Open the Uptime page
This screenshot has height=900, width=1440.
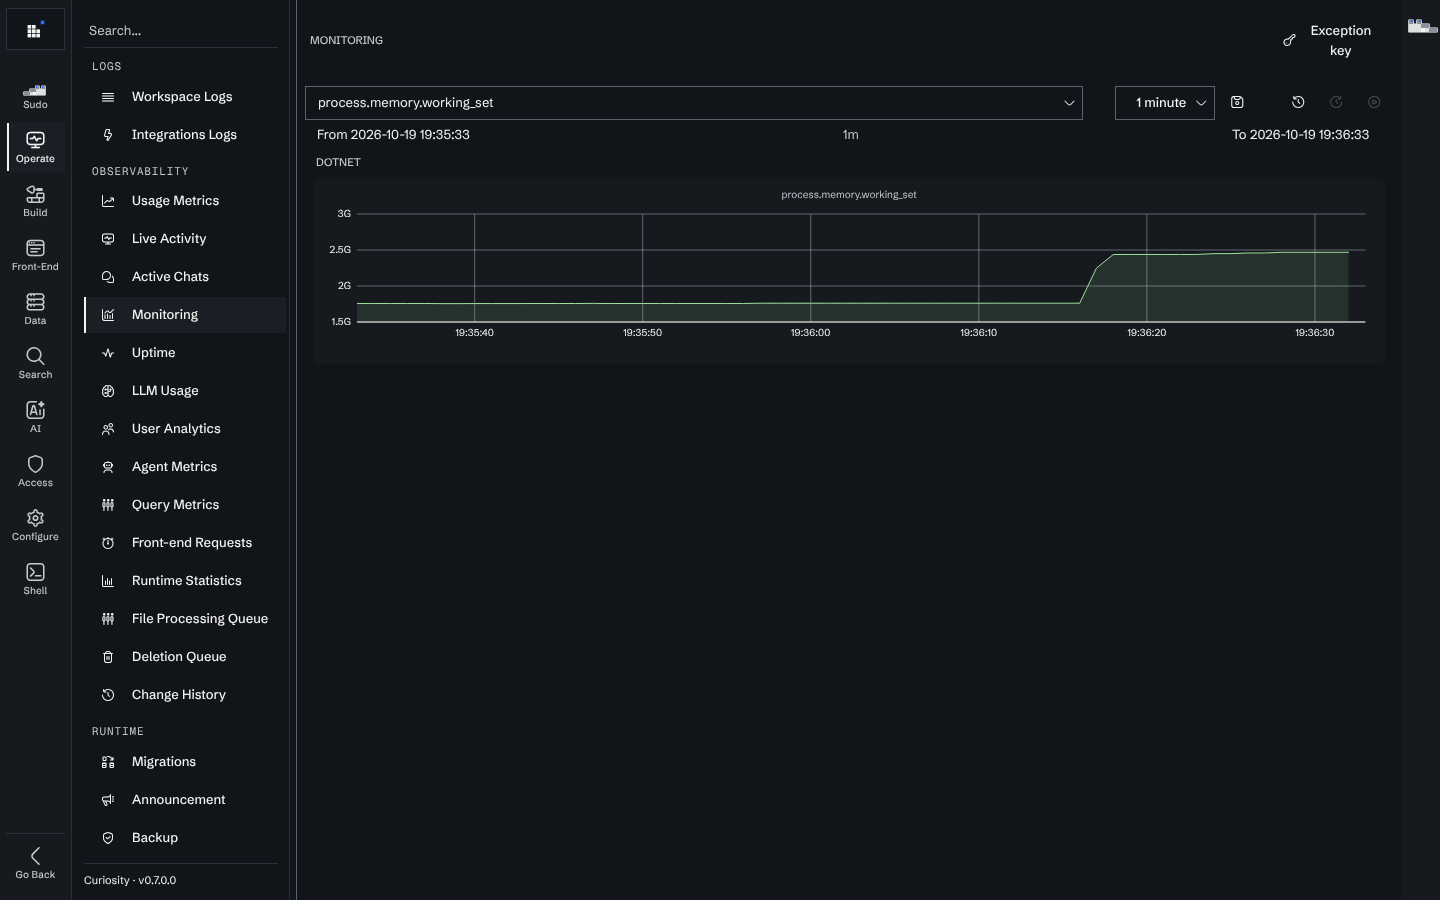pos(185,353)
